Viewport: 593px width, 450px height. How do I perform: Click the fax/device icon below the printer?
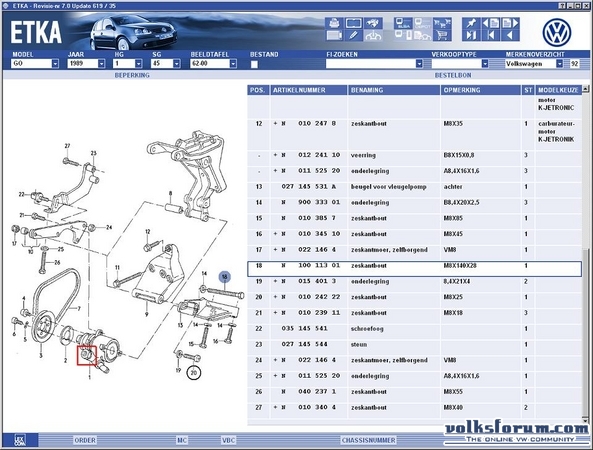click(334, 36)
